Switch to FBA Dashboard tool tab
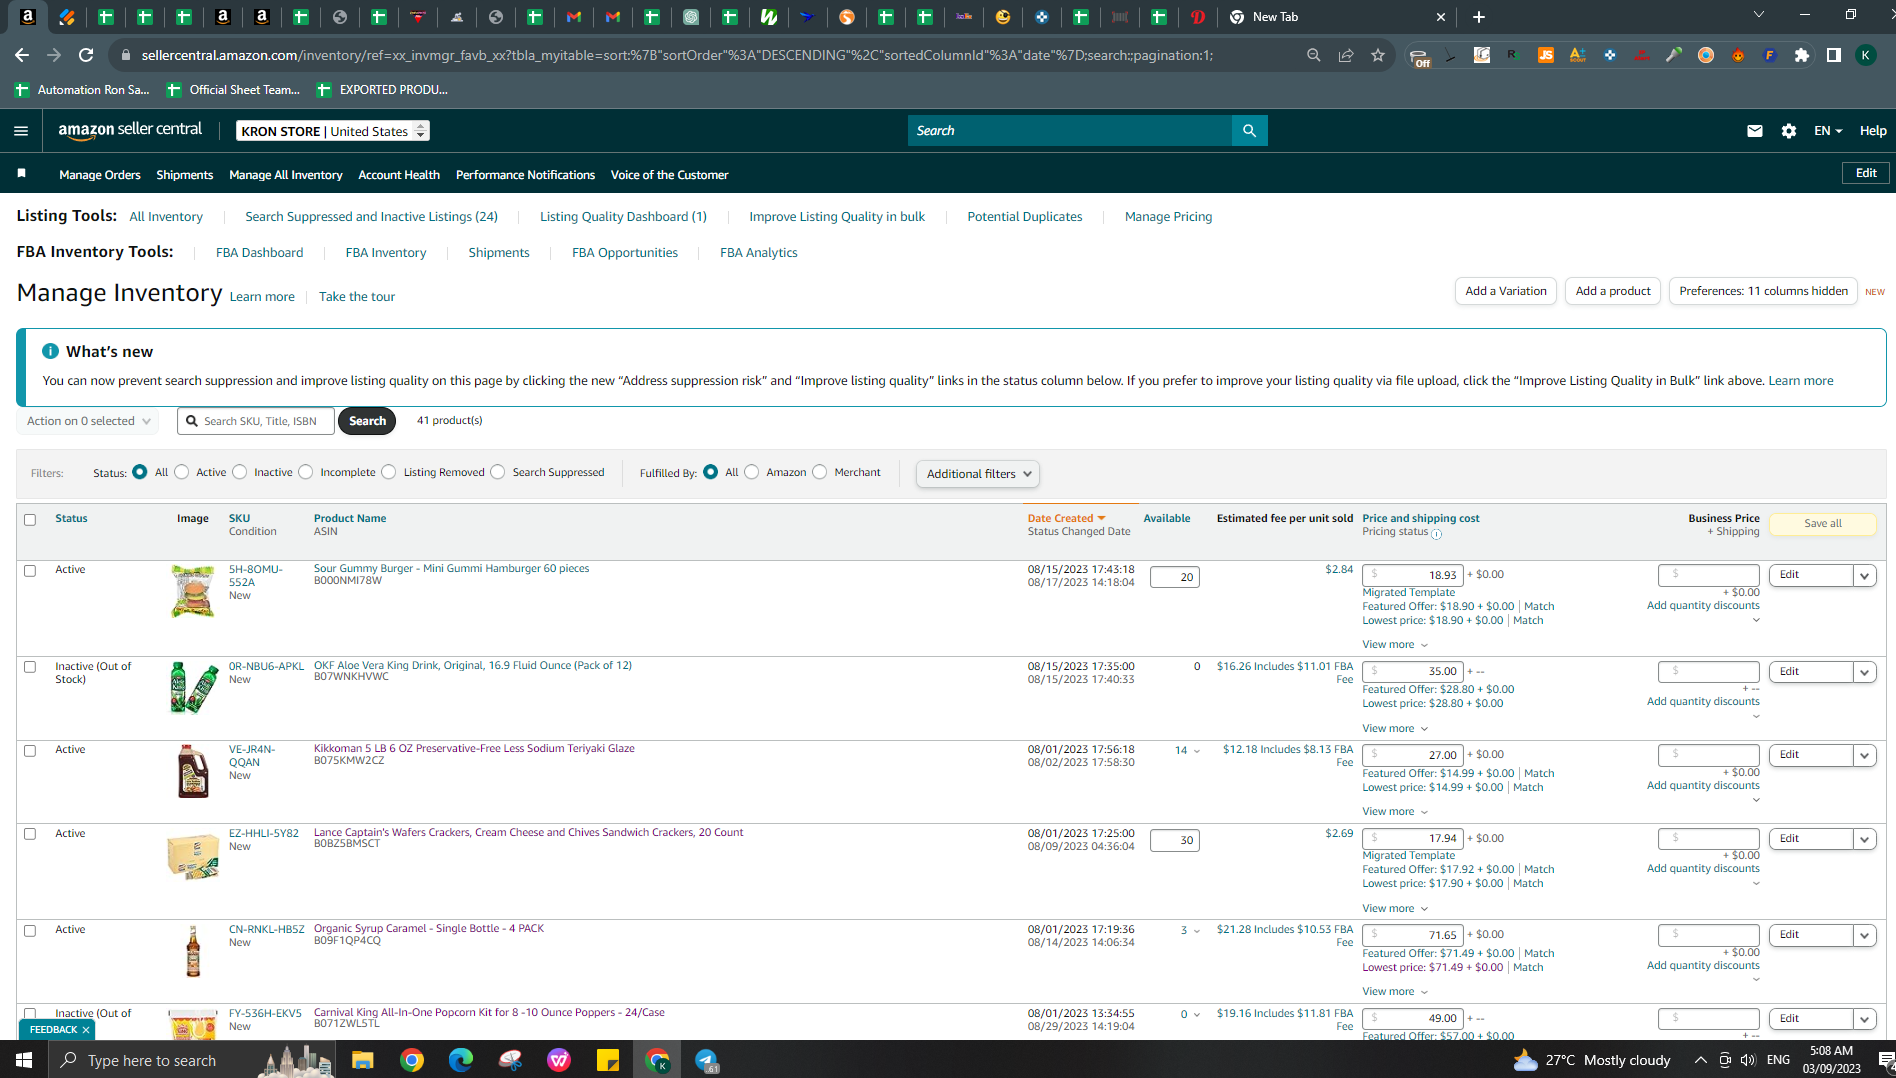Screen dimensions: 1896x1078 pos(259,253)
